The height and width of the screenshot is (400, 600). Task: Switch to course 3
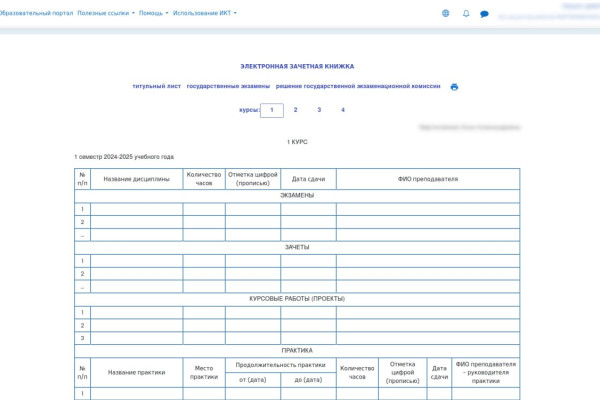pos(319,110)
